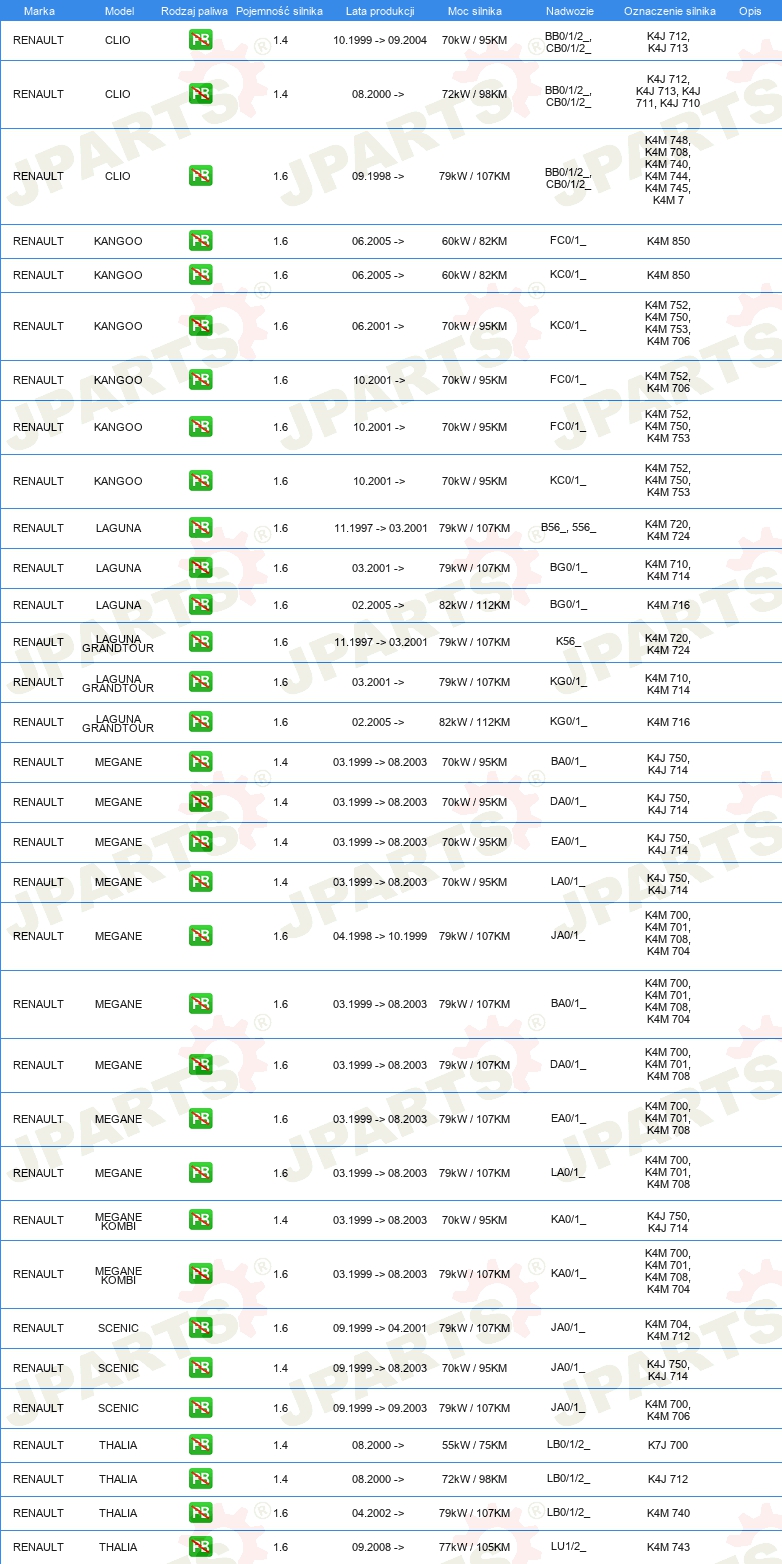Click fuel icon in Kangoo 06.2001 row
Image resolution: width=782 pixels, height=1564 pixels.
(x=200, y=326)
